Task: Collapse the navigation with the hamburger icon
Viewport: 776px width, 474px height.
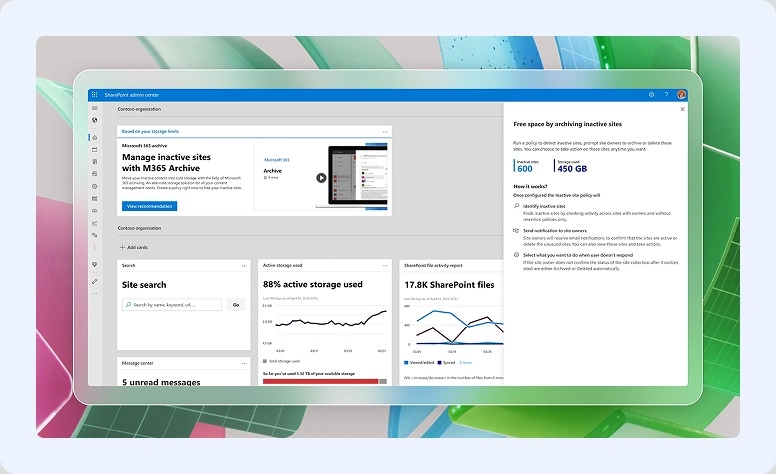Action: [x=95, y=108]
